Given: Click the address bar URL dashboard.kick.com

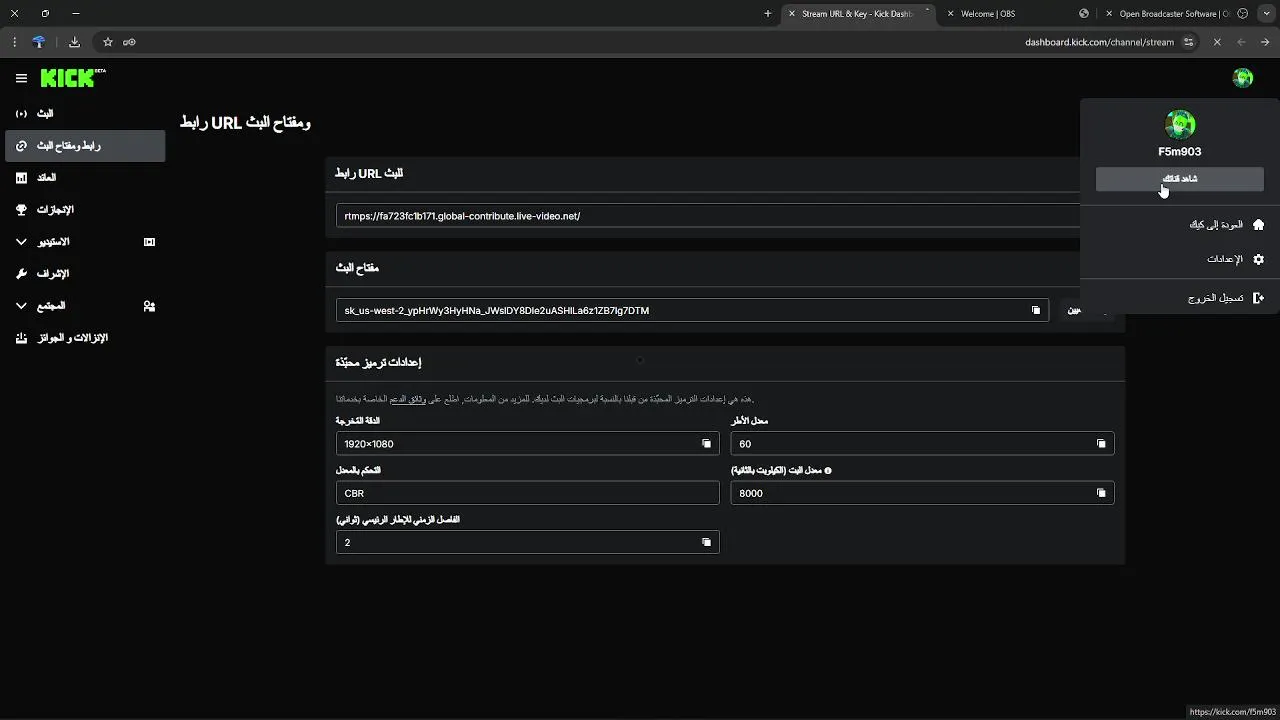Looking at the screenshot, I should 1099,42.
